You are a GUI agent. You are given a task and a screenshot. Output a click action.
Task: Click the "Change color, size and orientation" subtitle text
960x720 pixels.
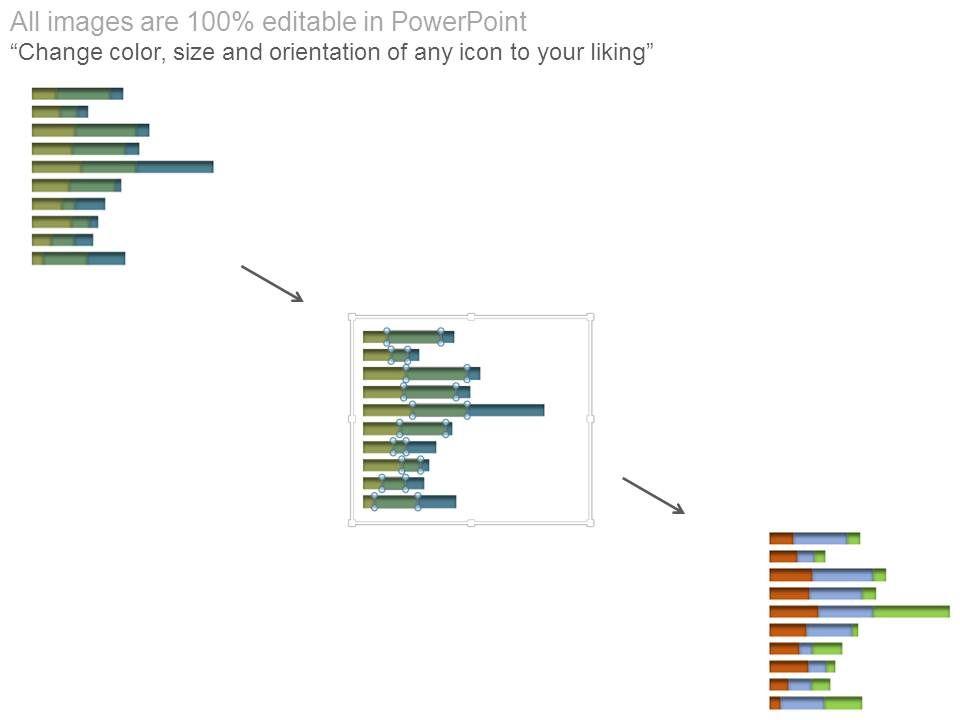click(331, 52)
